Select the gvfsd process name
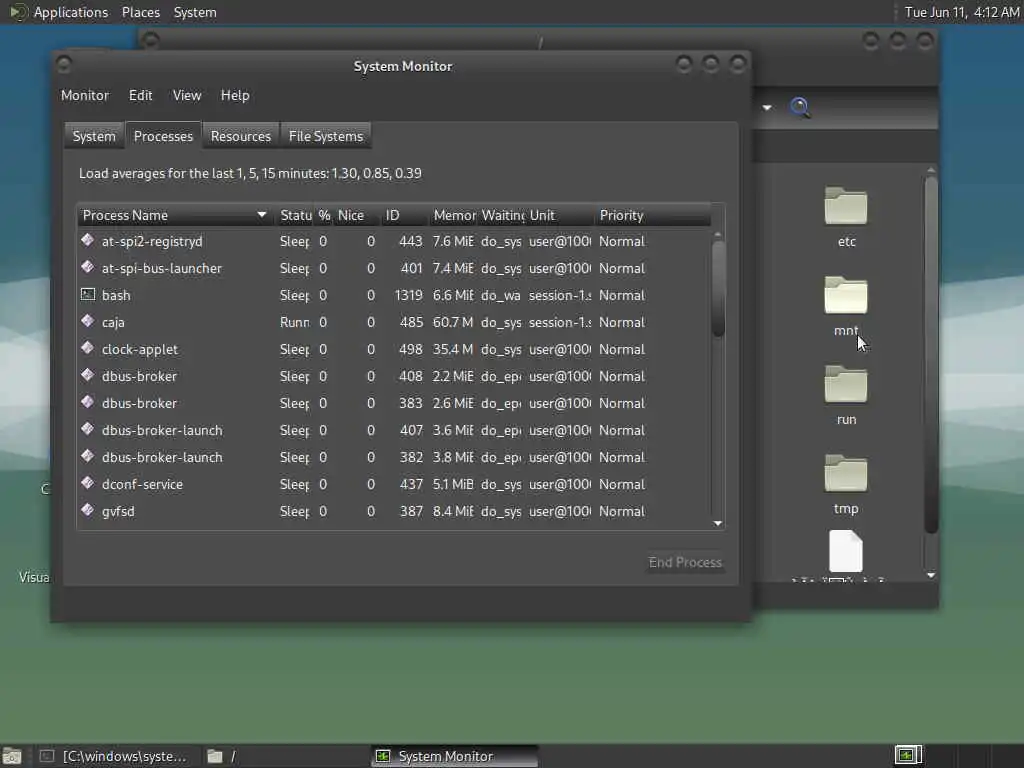This screenshot has width=1024, height=768. click(118, 511)
